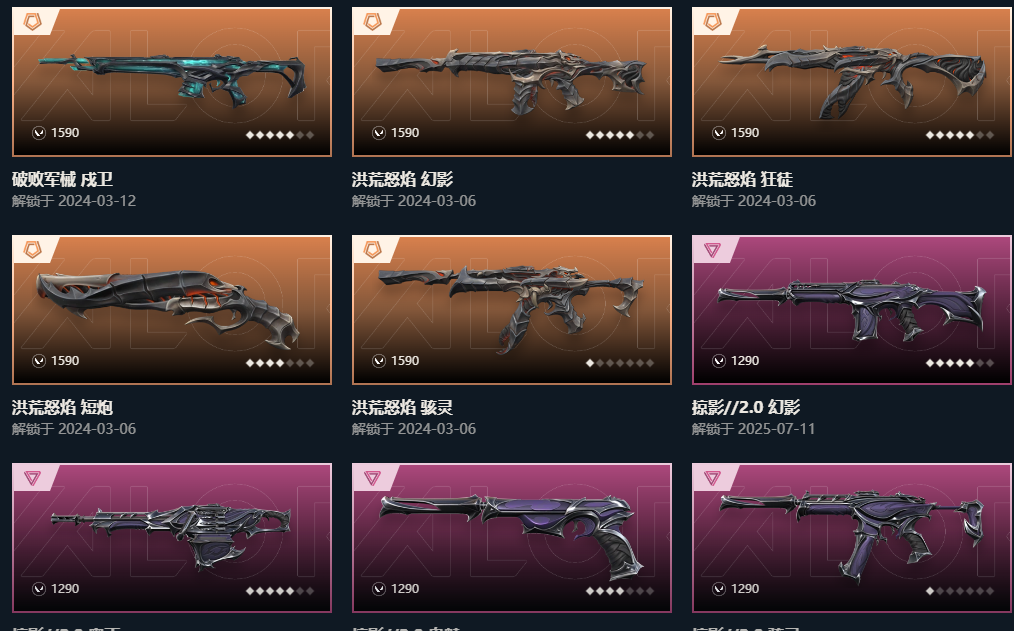Click the pink tier icon on the bottom-row pistol card
1014x631 pixels.
tap(372, 478)
